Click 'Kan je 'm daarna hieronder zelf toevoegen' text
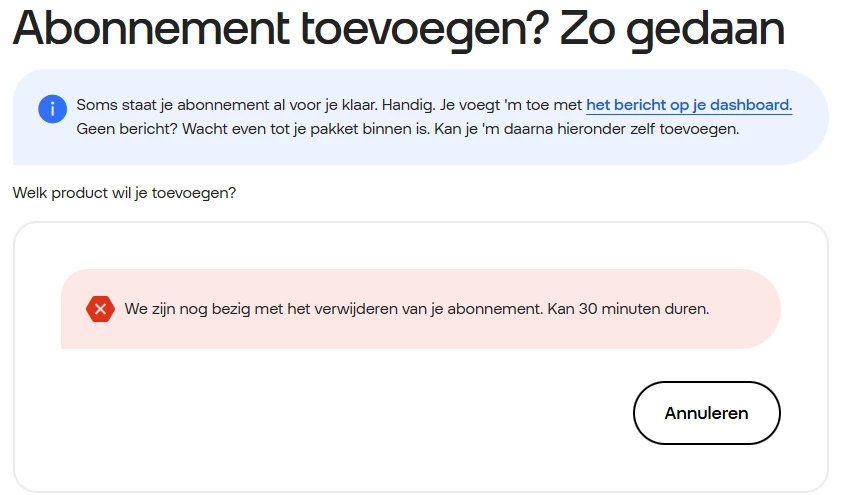This screenshot has height=495, width=857. (x=586, y=129)
